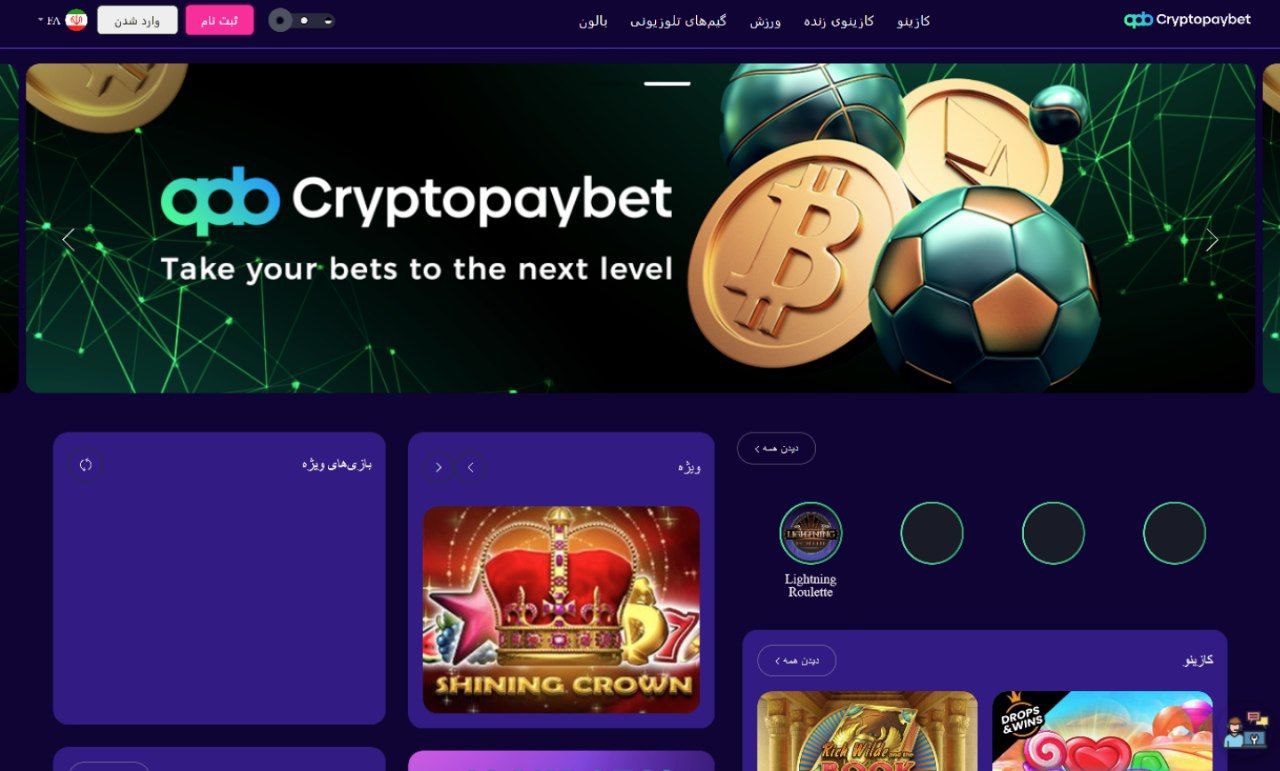Click the pink ثبت نام register button
This screenshot has width=1280, height=771.
click(219, 20)
